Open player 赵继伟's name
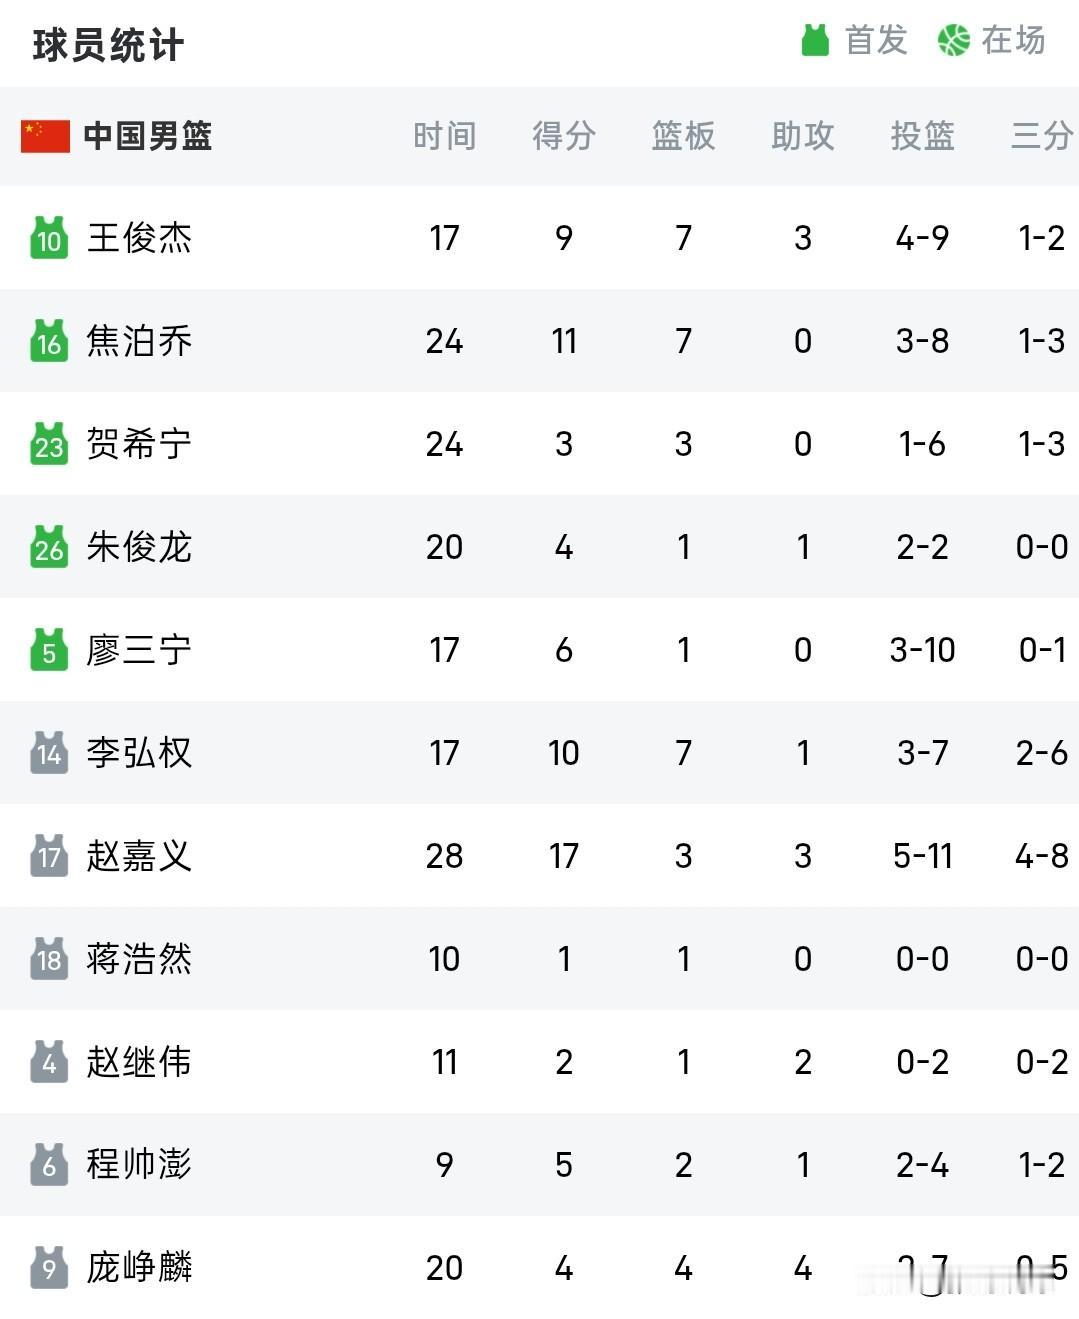The height and width of the screenshot is (1319, 1079). point(139,1062)
